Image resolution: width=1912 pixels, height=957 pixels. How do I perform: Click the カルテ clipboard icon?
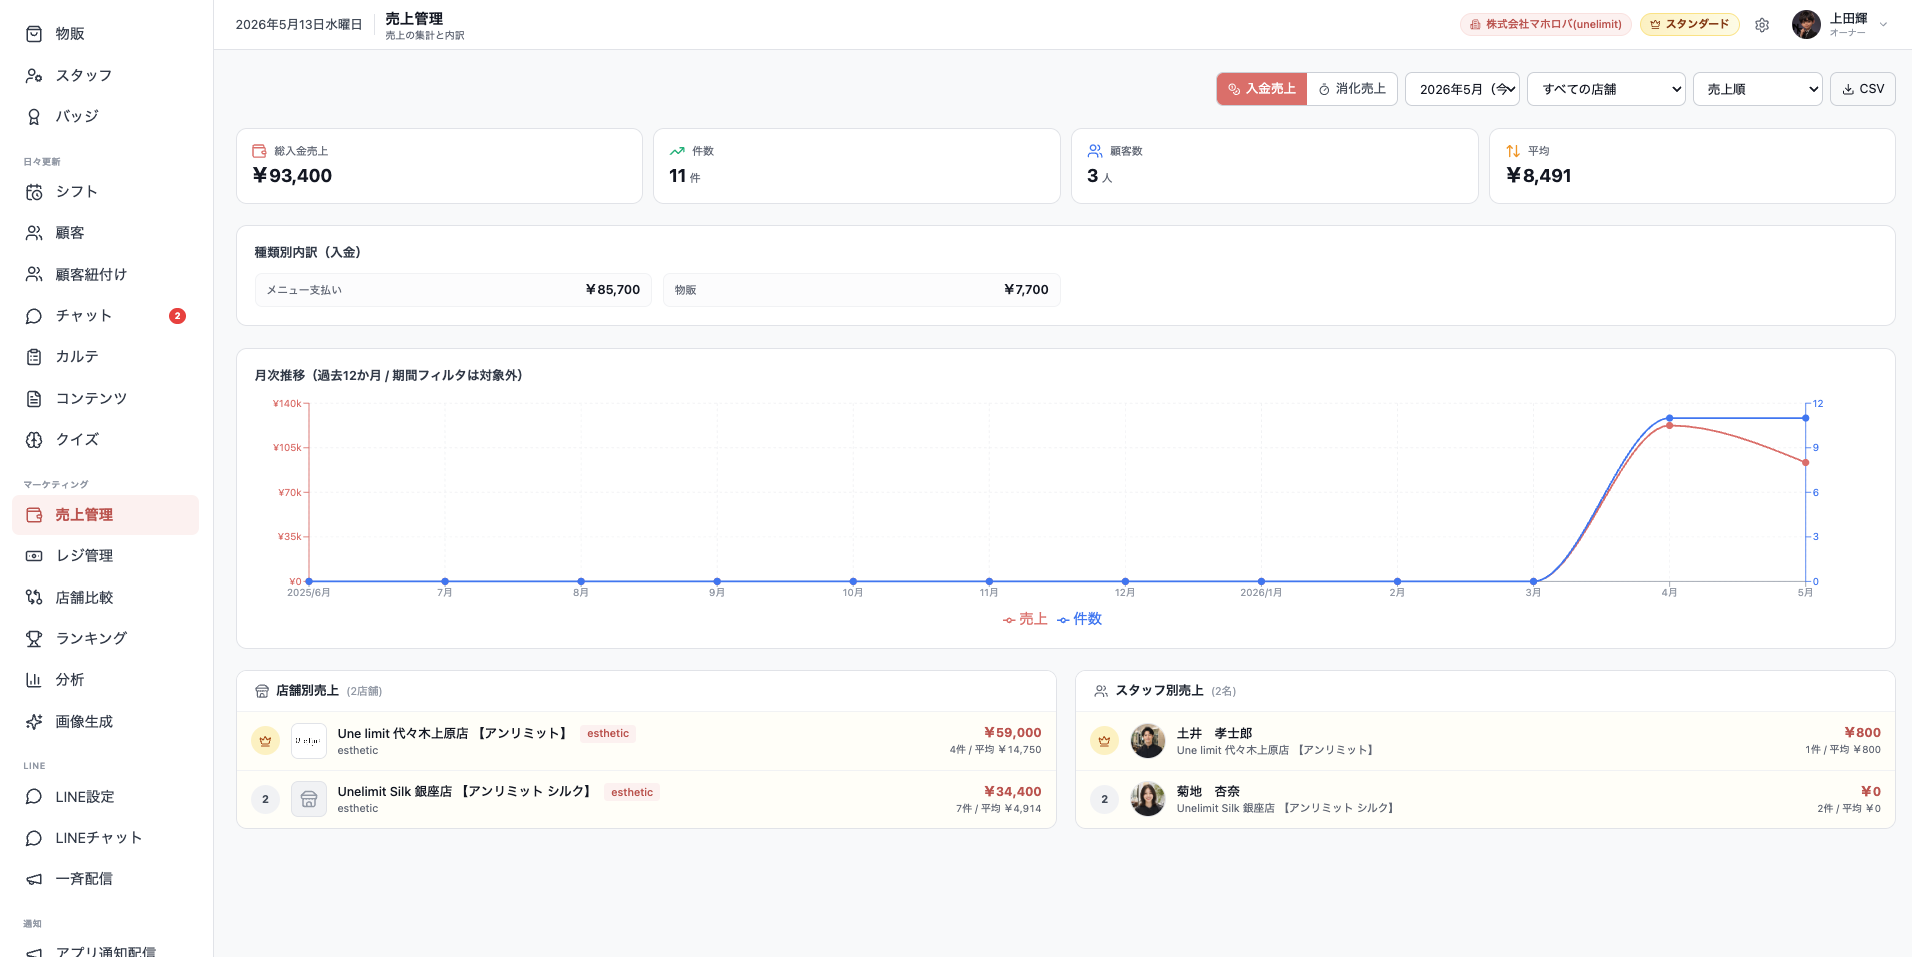click(34, 357)
